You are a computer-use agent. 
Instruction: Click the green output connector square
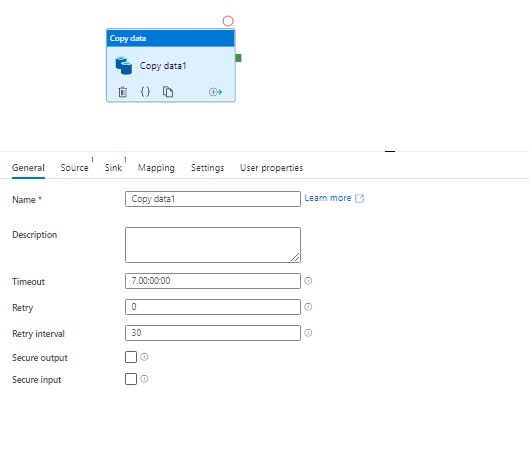tap(239, 58)
